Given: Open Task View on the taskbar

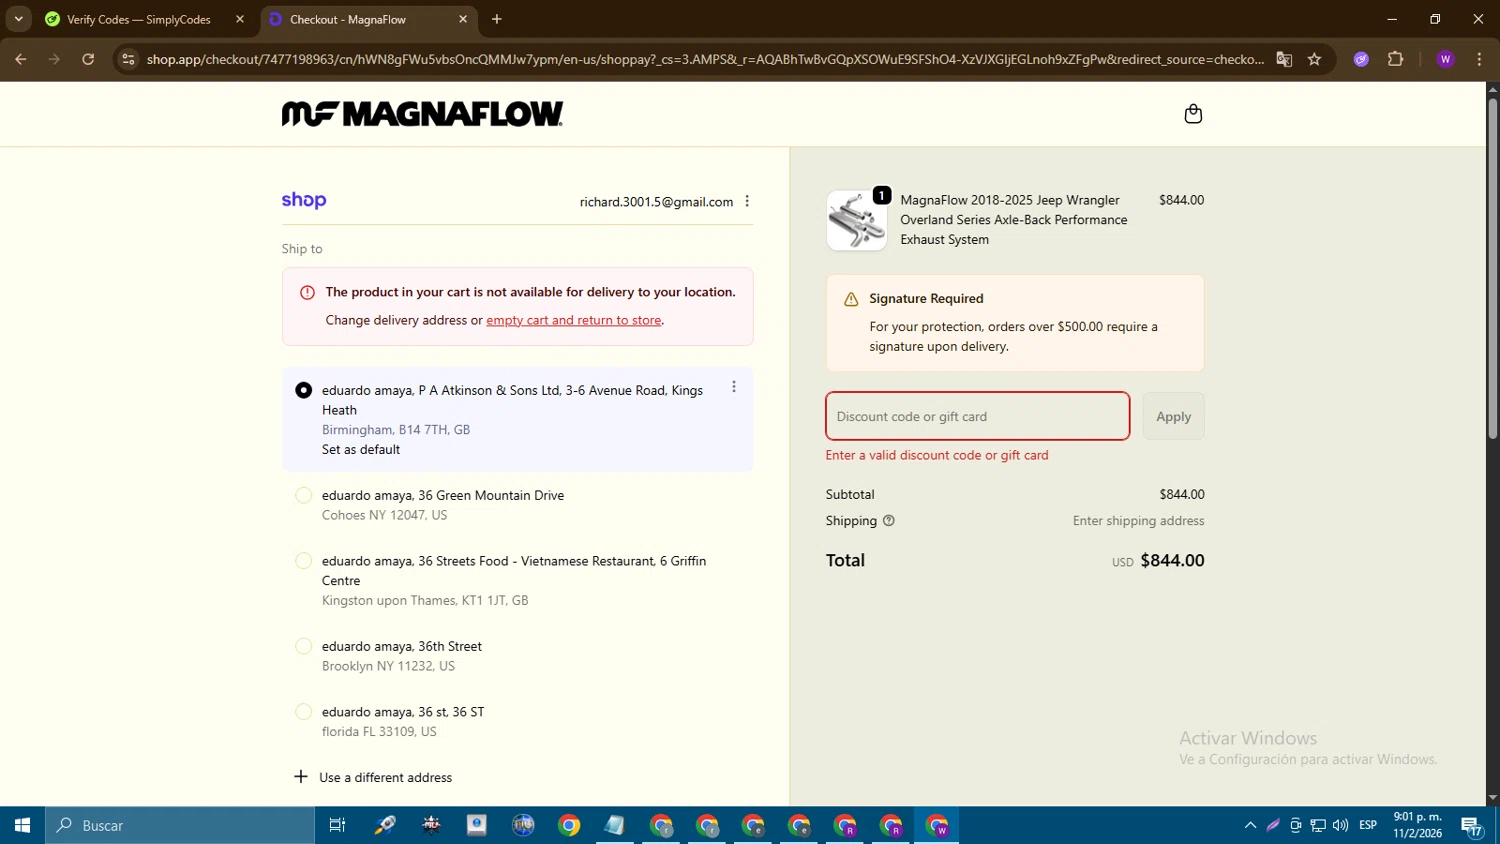Looking at the screenshot, I should coord(337,825).
